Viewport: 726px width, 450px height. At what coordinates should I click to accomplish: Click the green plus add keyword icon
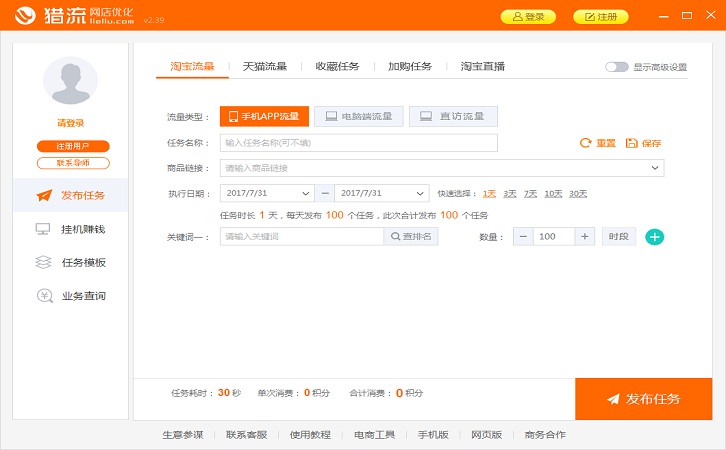point(654,237)
